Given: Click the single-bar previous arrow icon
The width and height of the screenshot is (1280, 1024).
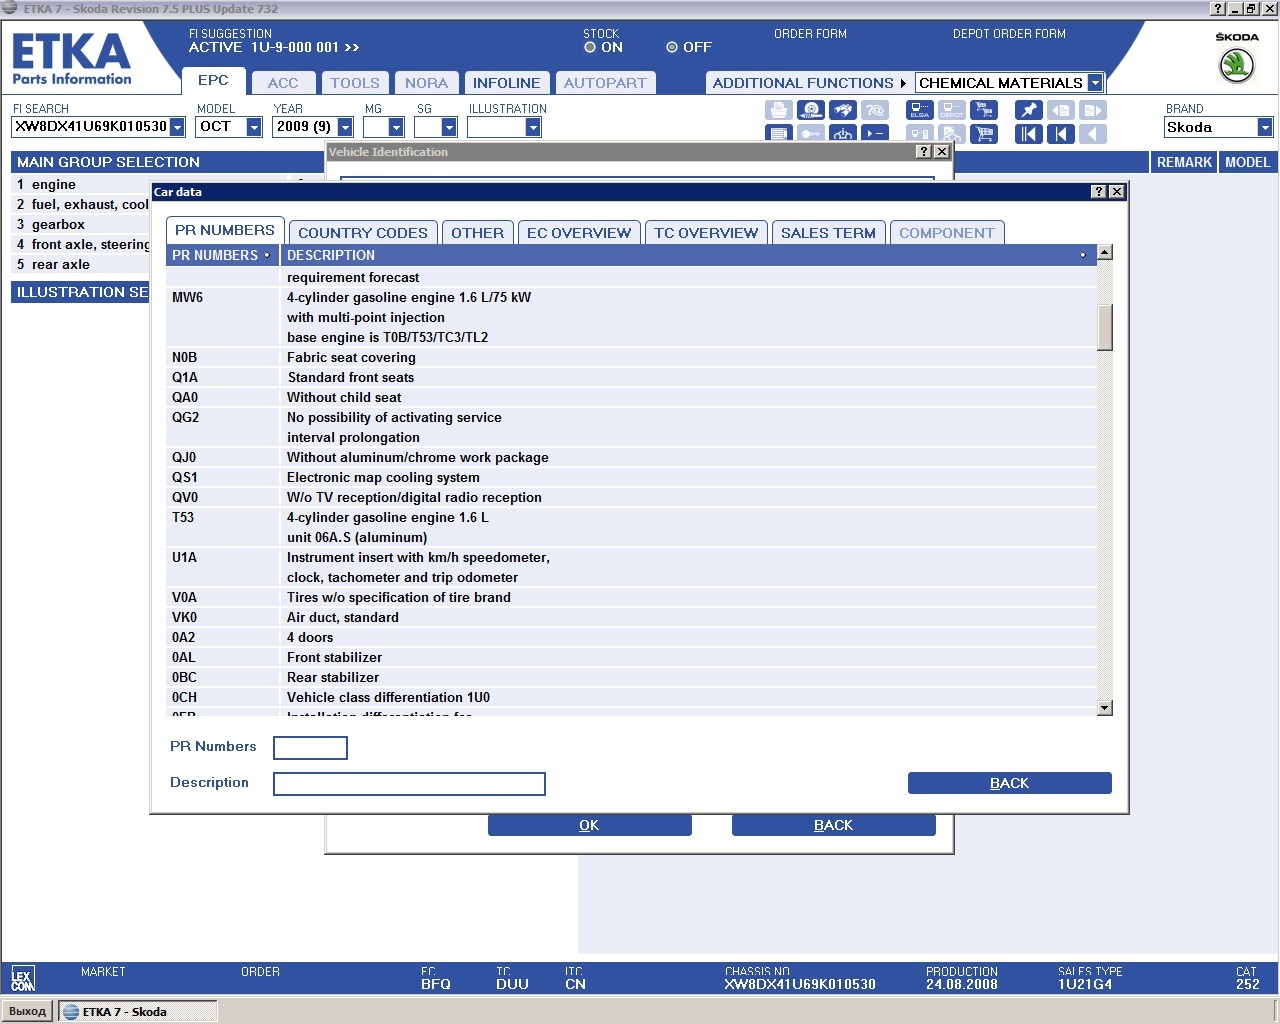Looking at the screenshot, I should (1061, 134).
